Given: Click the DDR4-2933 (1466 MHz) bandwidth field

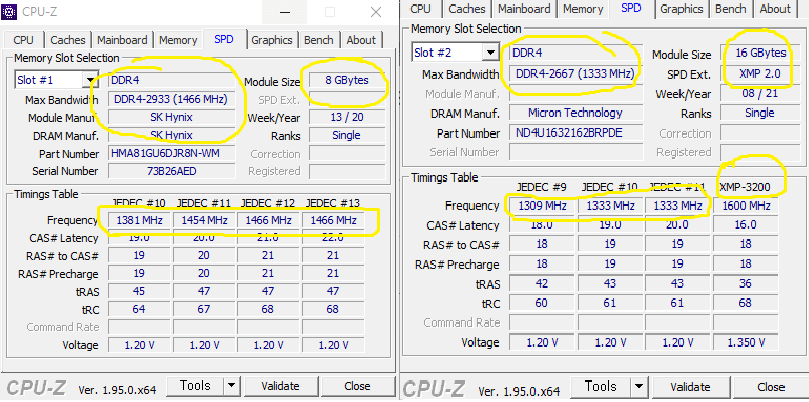Looking at the screenshot, I should 171,99.
